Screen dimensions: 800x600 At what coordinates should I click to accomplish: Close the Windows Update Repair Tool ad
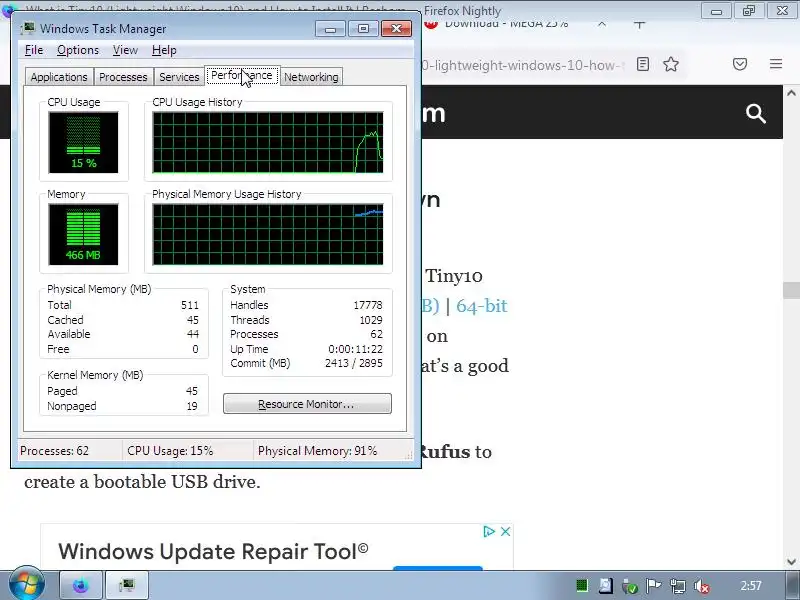coord(505,532)
